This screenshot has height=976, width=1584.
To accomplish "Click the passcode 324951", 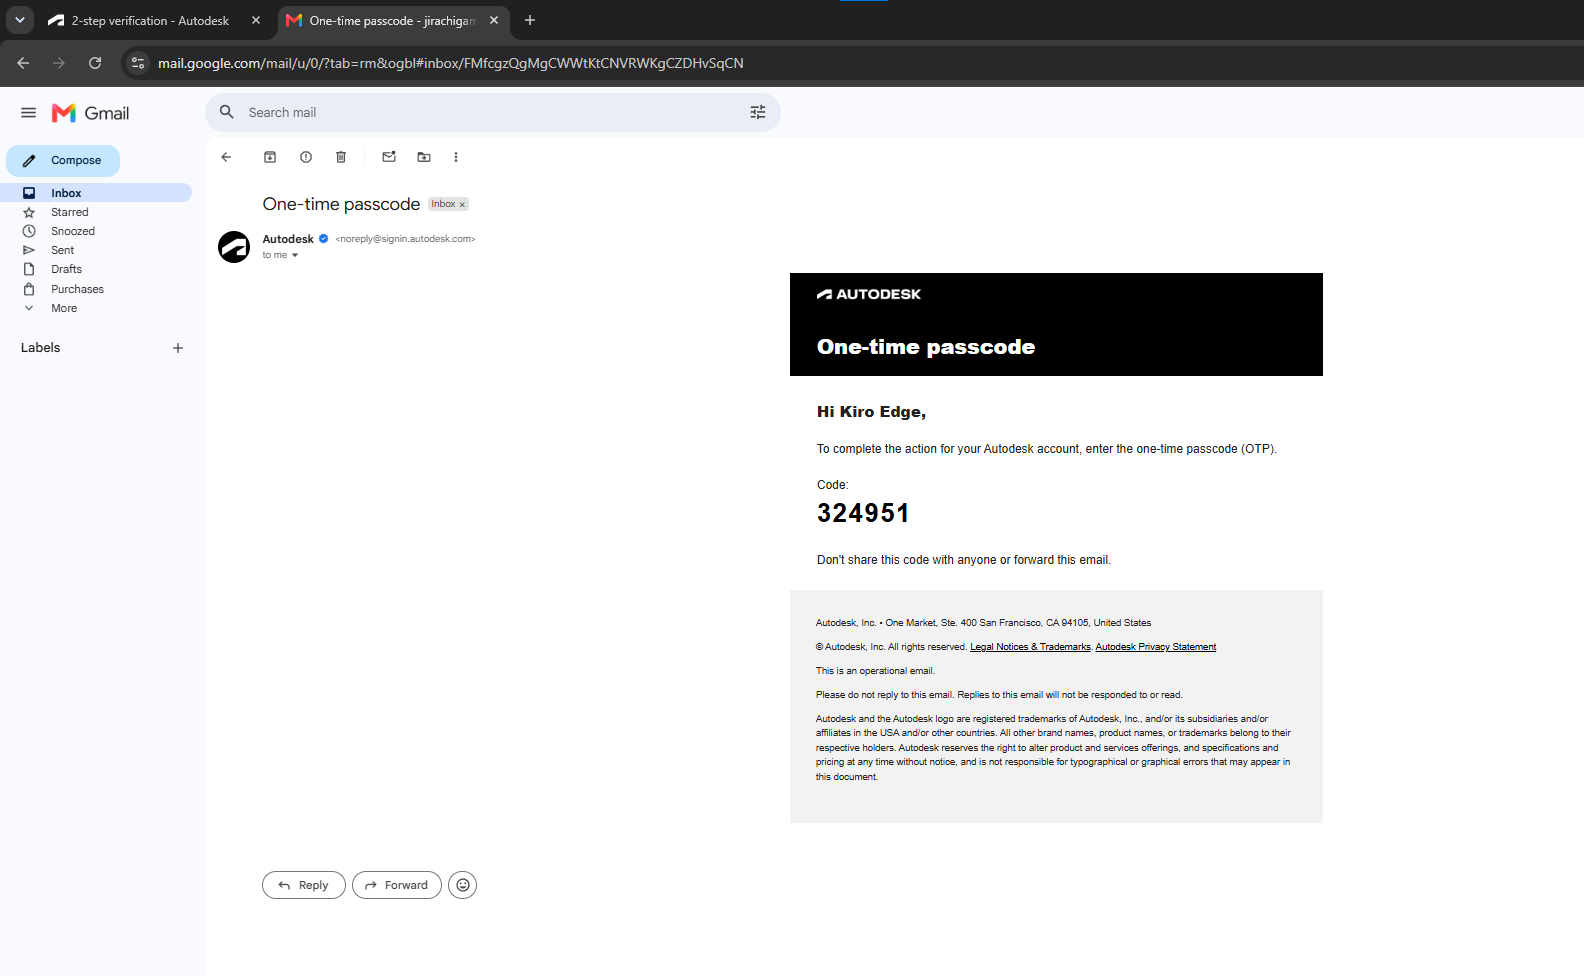I will tap(863, 513).
